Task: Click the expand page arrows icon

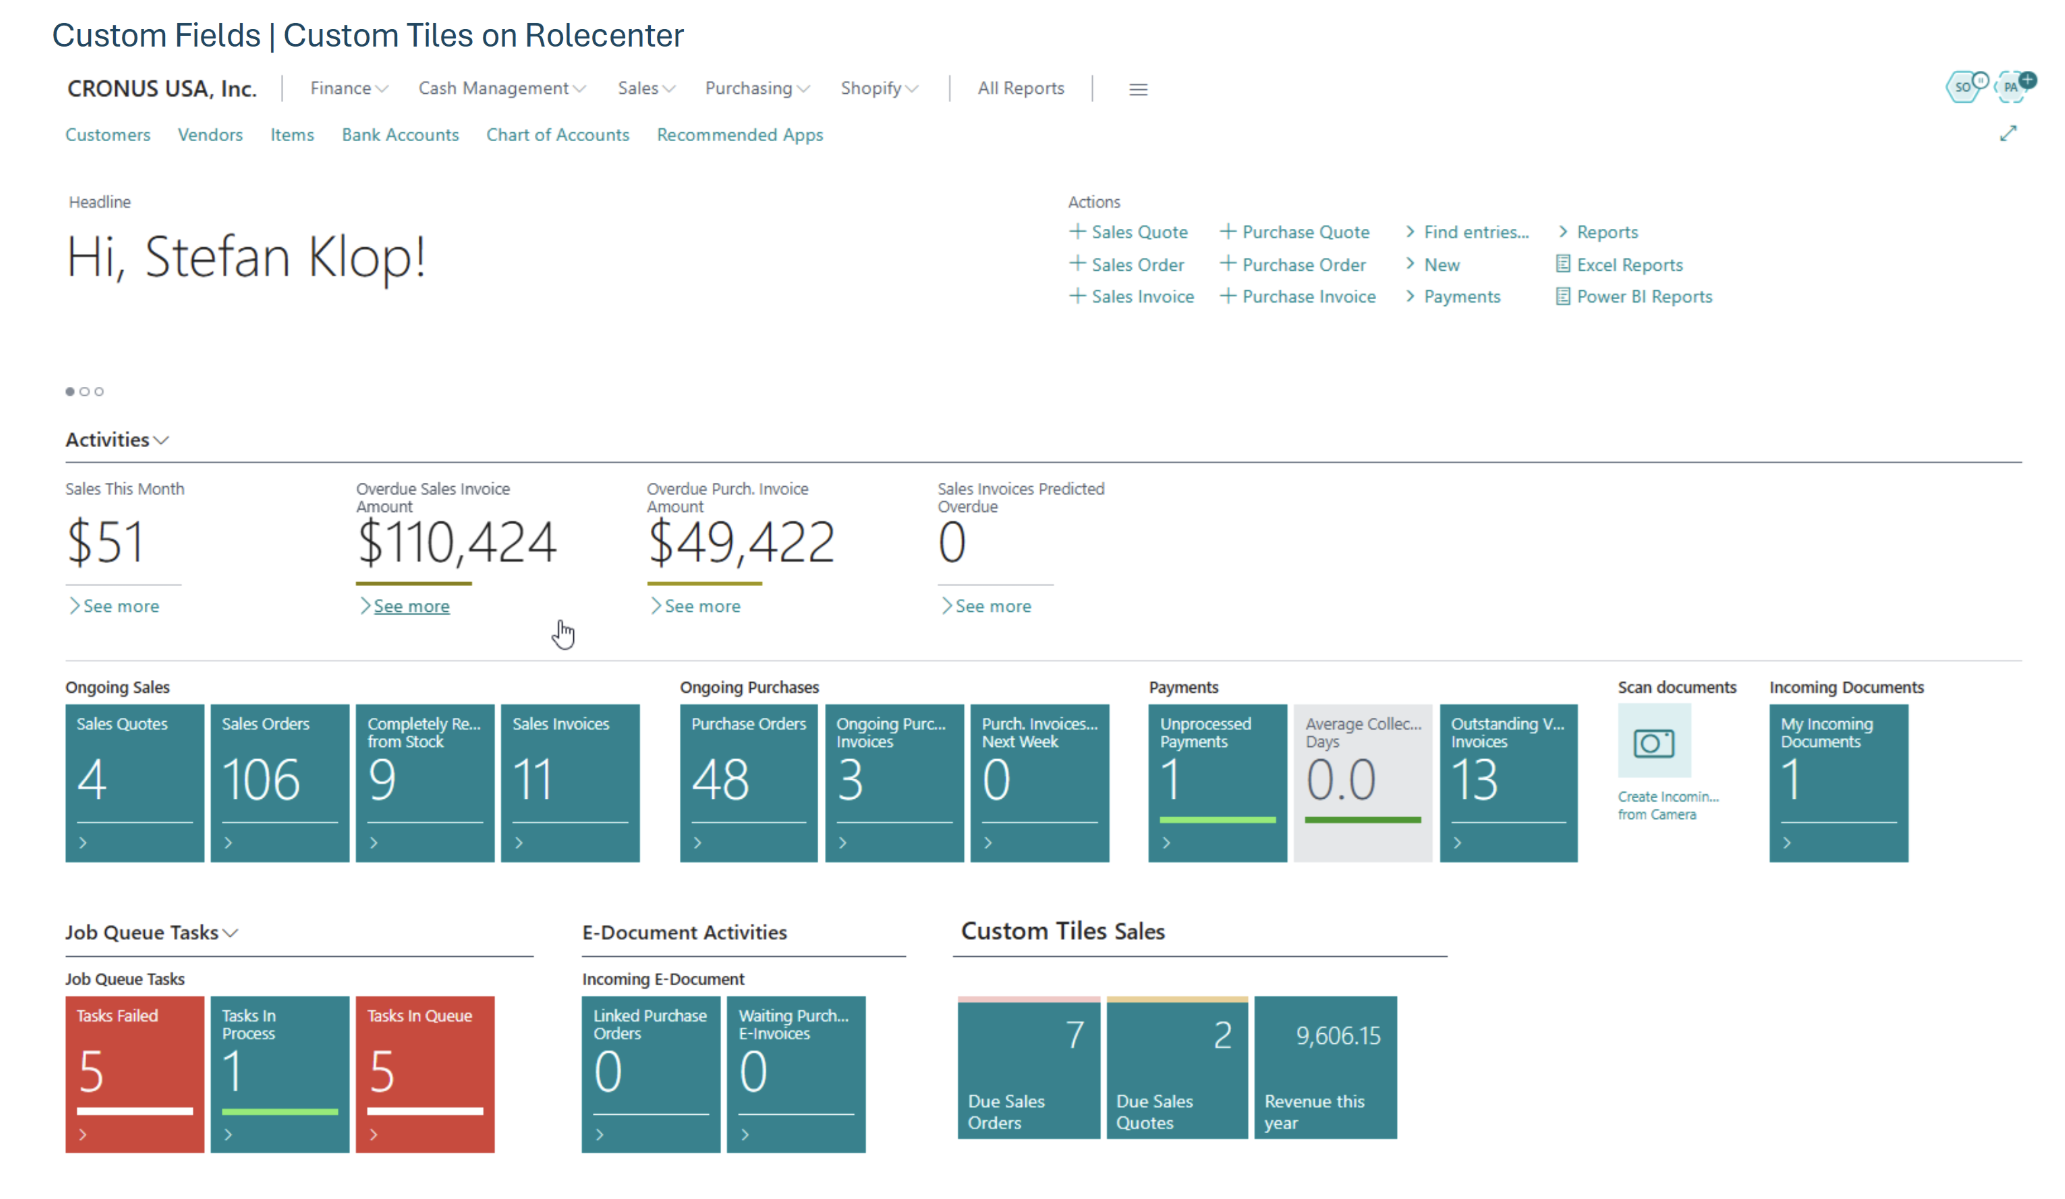Action: coord(2008,134)
